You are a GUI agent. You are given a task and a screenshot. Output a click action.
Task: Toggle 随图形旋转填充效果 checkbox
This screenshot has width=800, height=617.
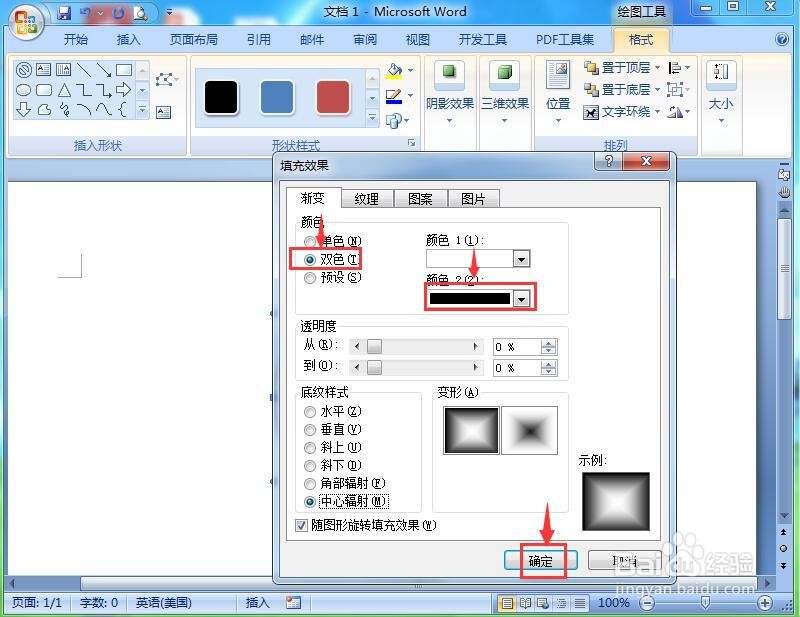tap(302, 525)
